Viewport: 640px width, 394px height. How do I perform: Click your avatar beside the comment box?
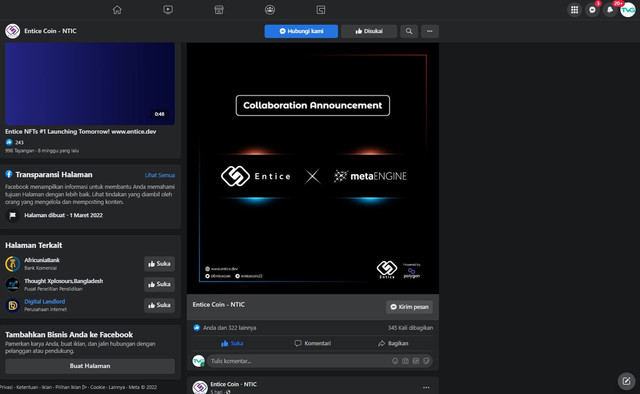pyautogui.click(x=198, y=361)
